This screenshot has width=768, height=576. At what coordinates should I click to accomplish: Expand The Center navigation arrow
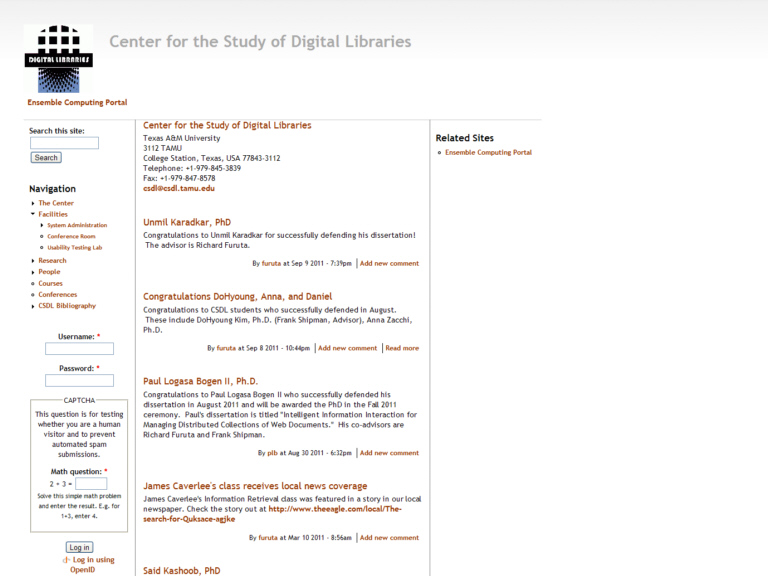(33, 203)
